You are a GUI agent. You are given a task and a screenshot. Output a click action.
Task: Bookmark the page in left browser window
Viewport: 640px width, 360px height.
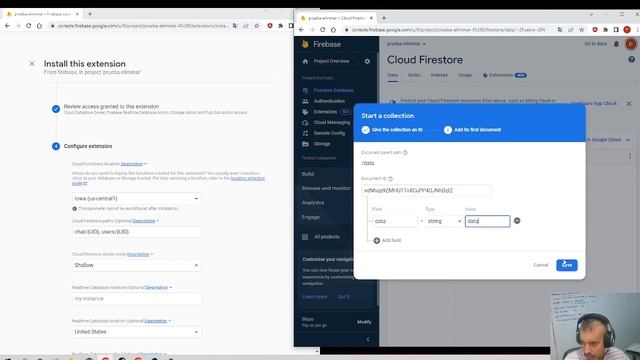[x=257, y=26]
